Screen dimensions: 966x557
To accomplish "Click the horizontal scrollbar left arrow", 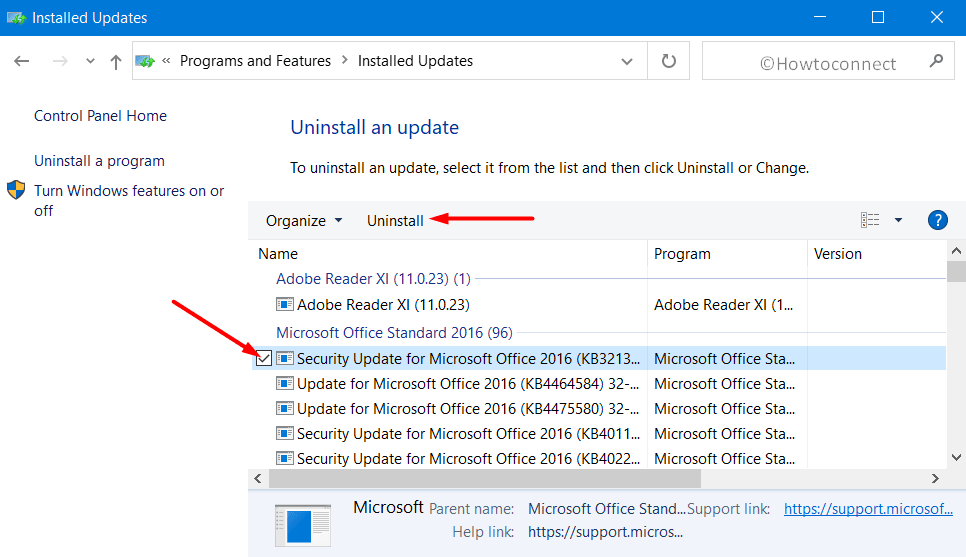I will click(x=258, y=478).
